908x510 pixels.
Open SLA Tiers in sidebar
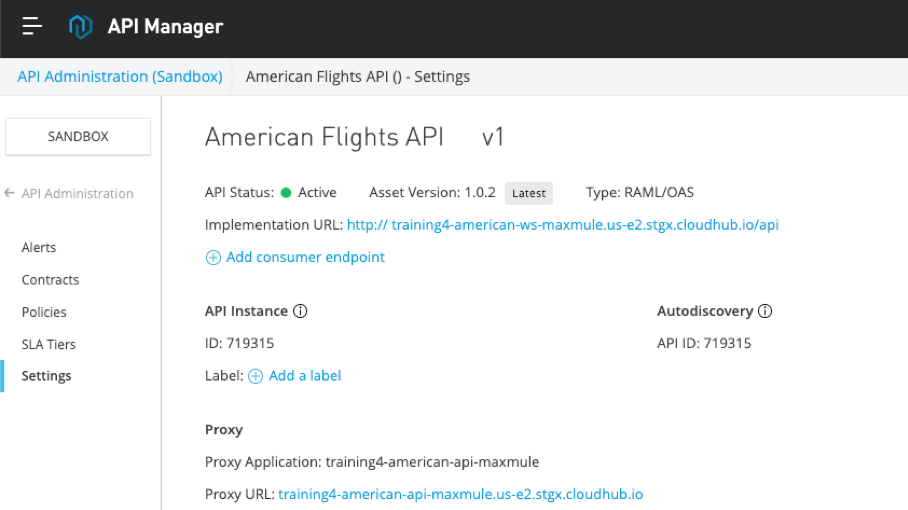(49, 344)
